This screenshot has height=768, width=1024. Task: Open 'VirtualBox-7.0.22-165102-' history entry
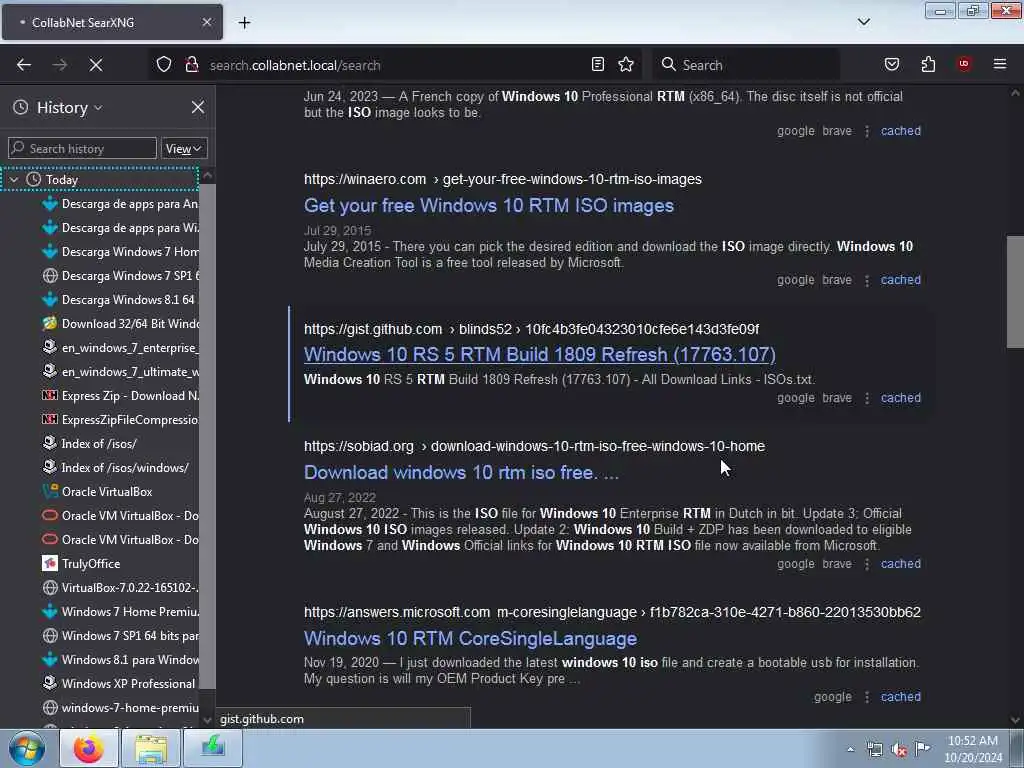click(x=120, y=588)
